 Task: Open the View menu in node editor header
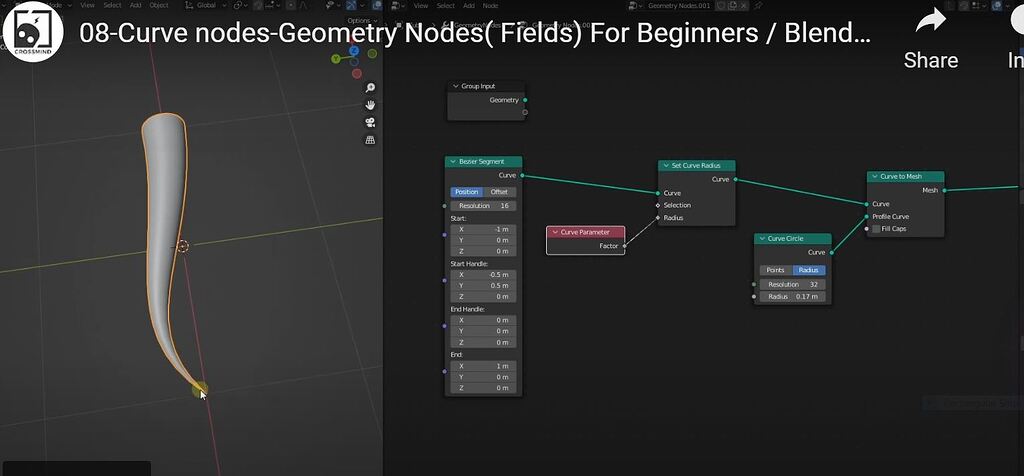421,5
